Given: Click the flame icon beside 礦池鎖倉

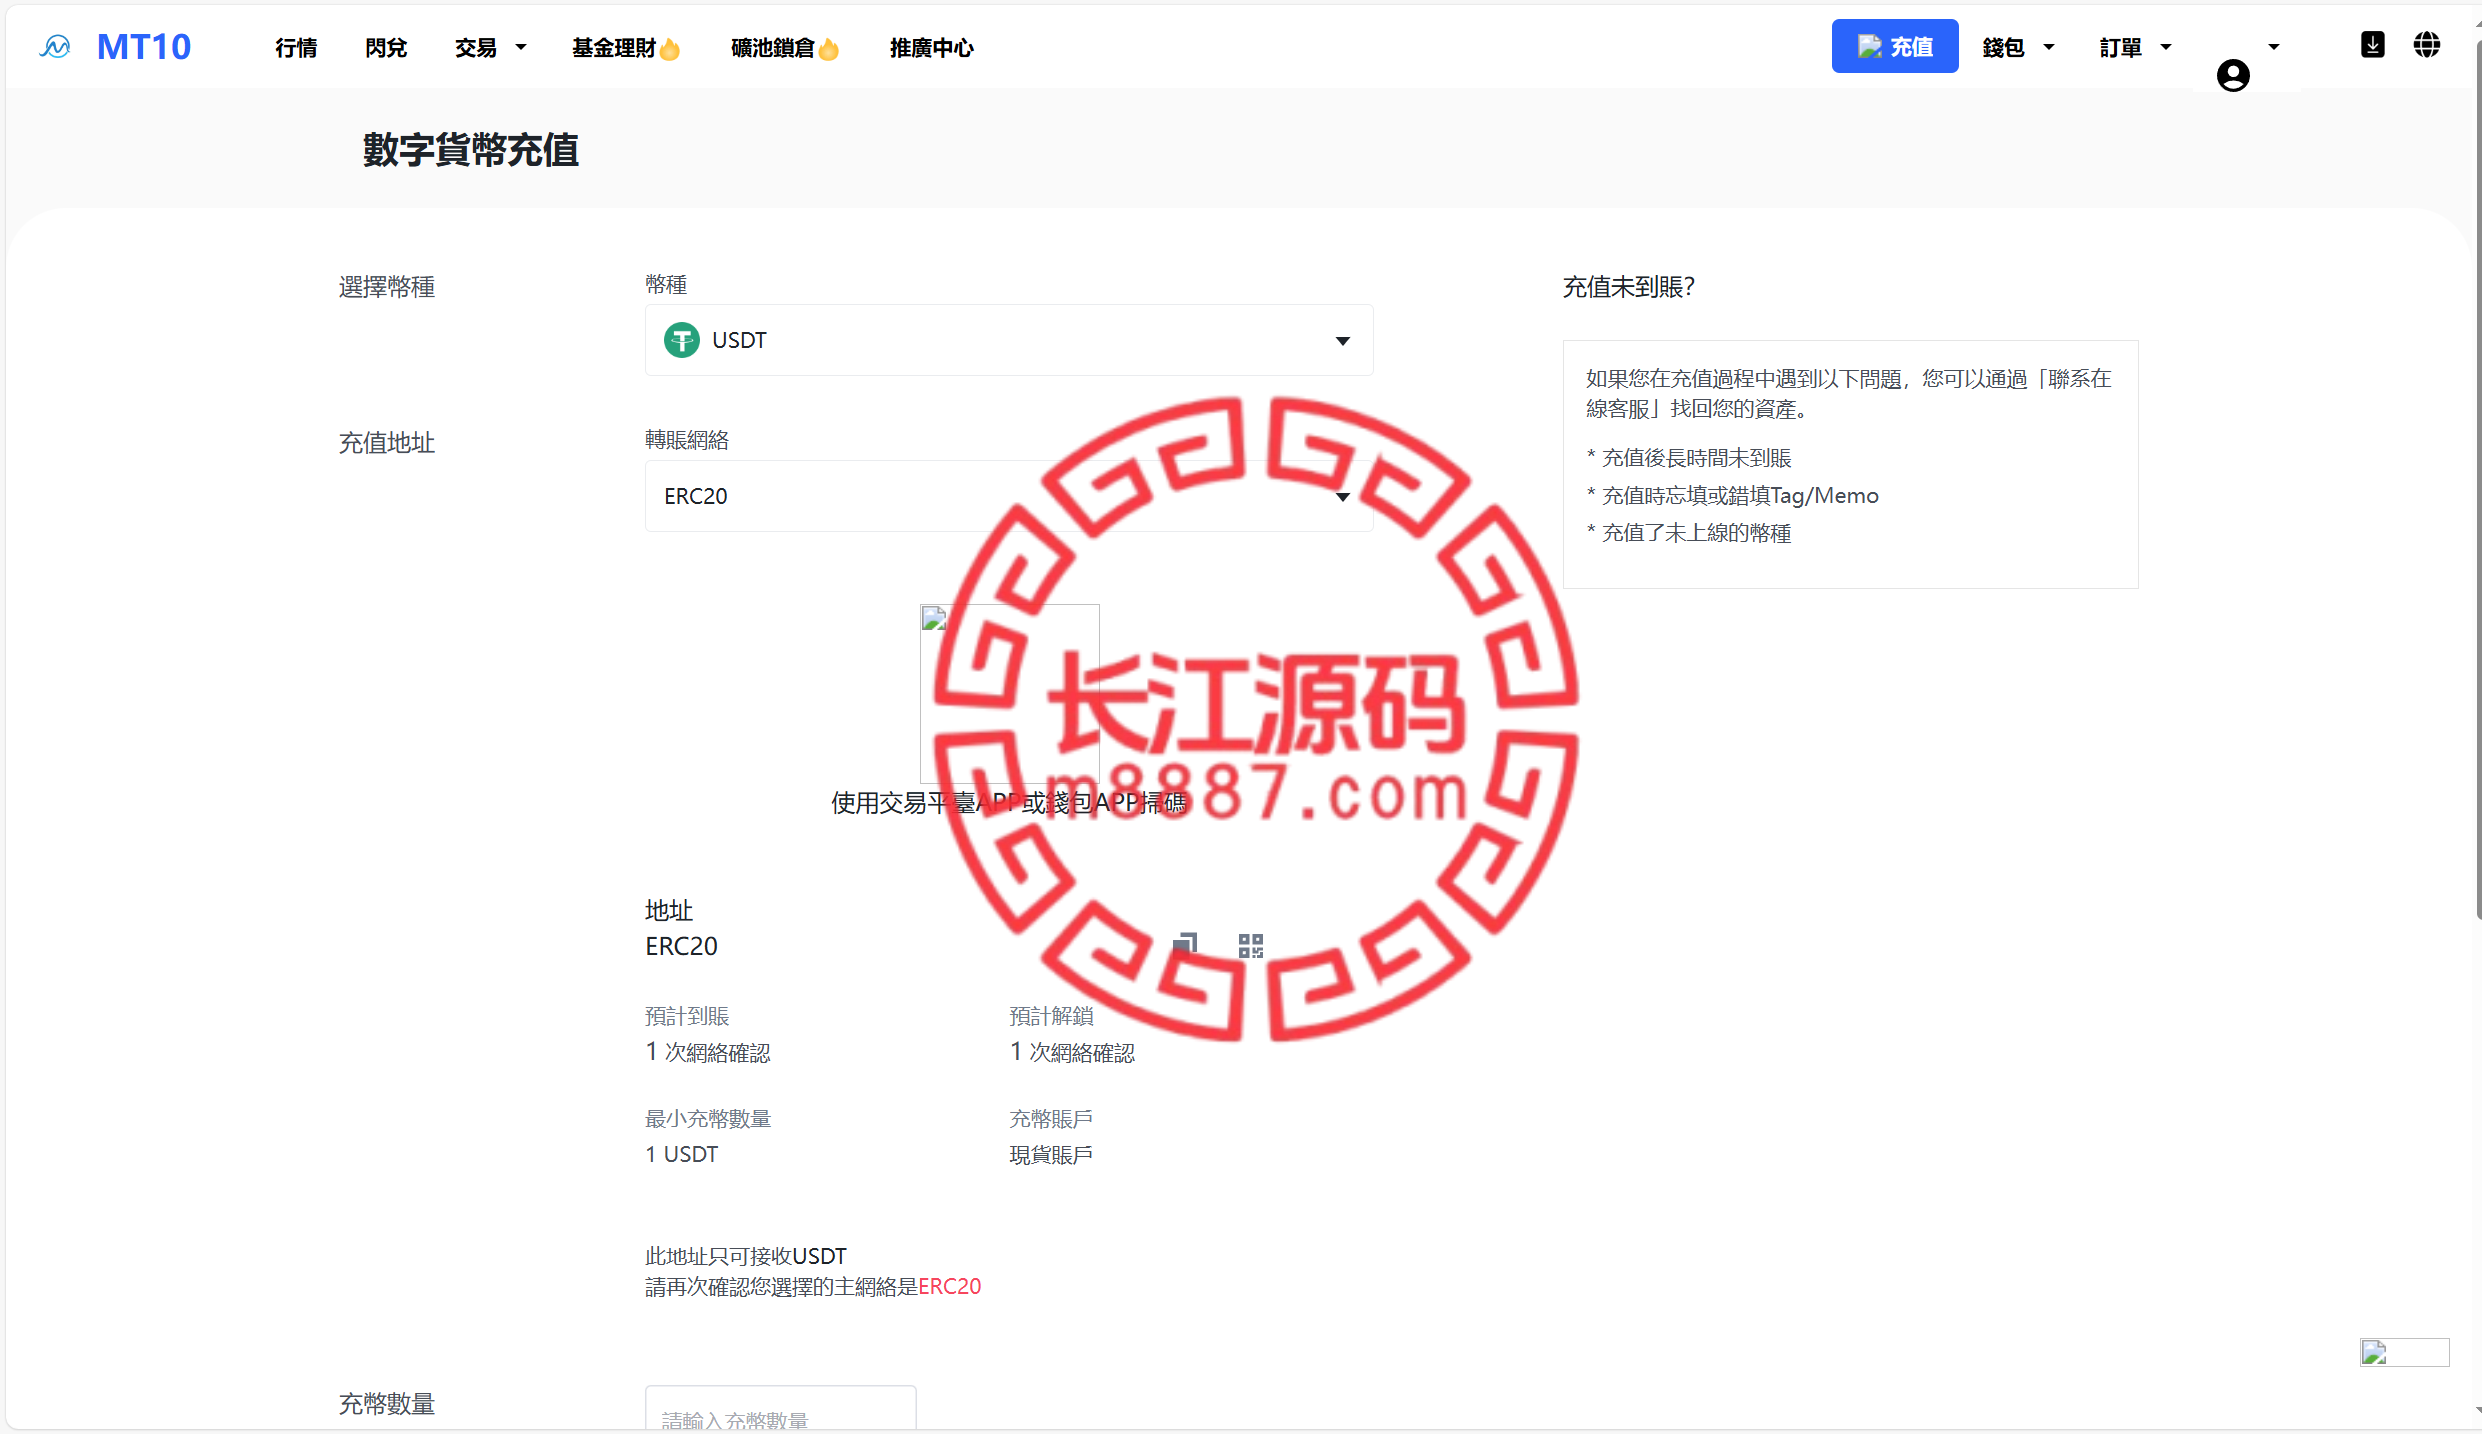Looking at the screenshot, I should coord(829,49).
